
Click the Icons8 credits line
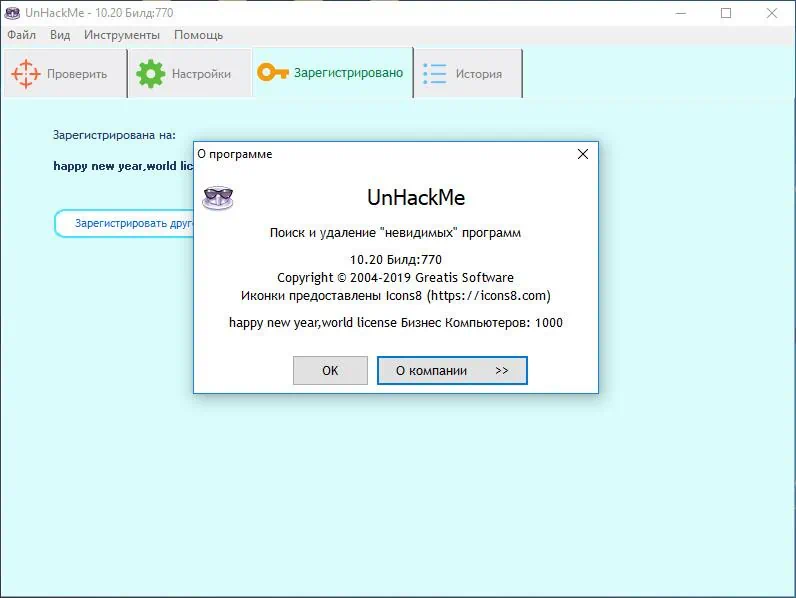coord(395,295)
